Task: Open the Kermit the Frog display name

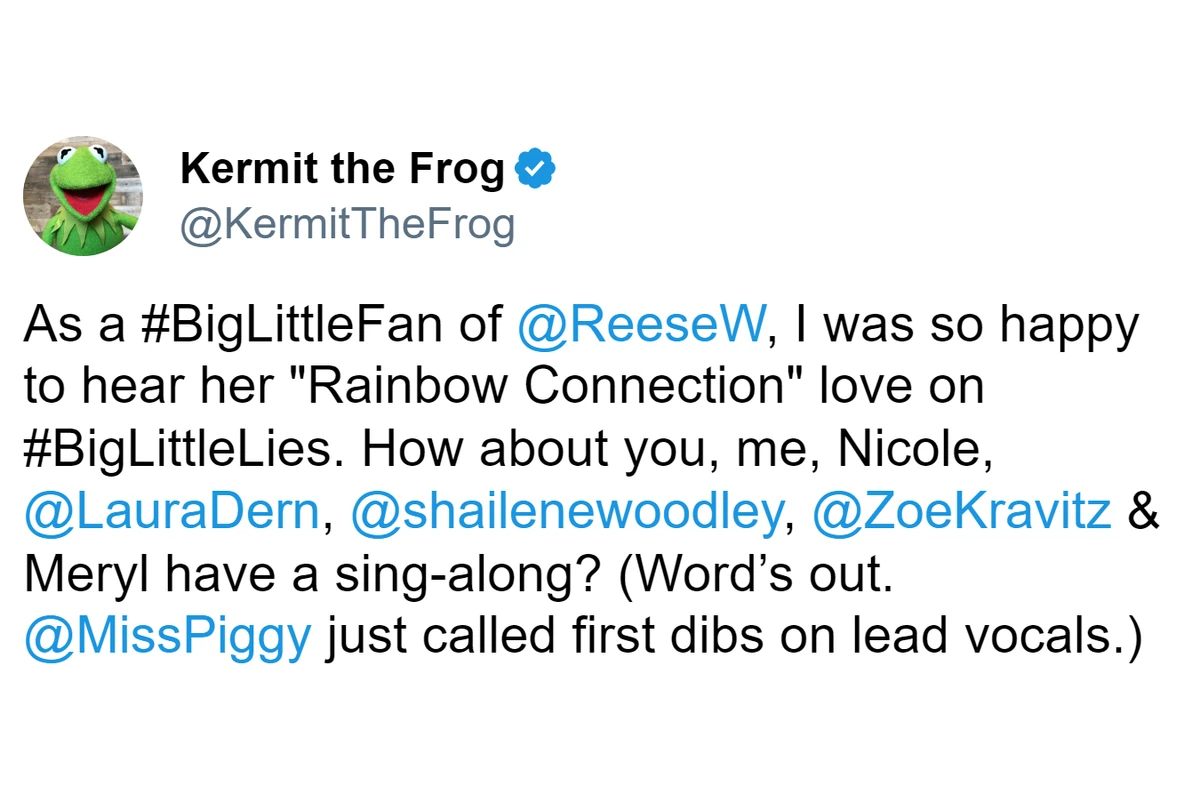Action: [342, 170]
